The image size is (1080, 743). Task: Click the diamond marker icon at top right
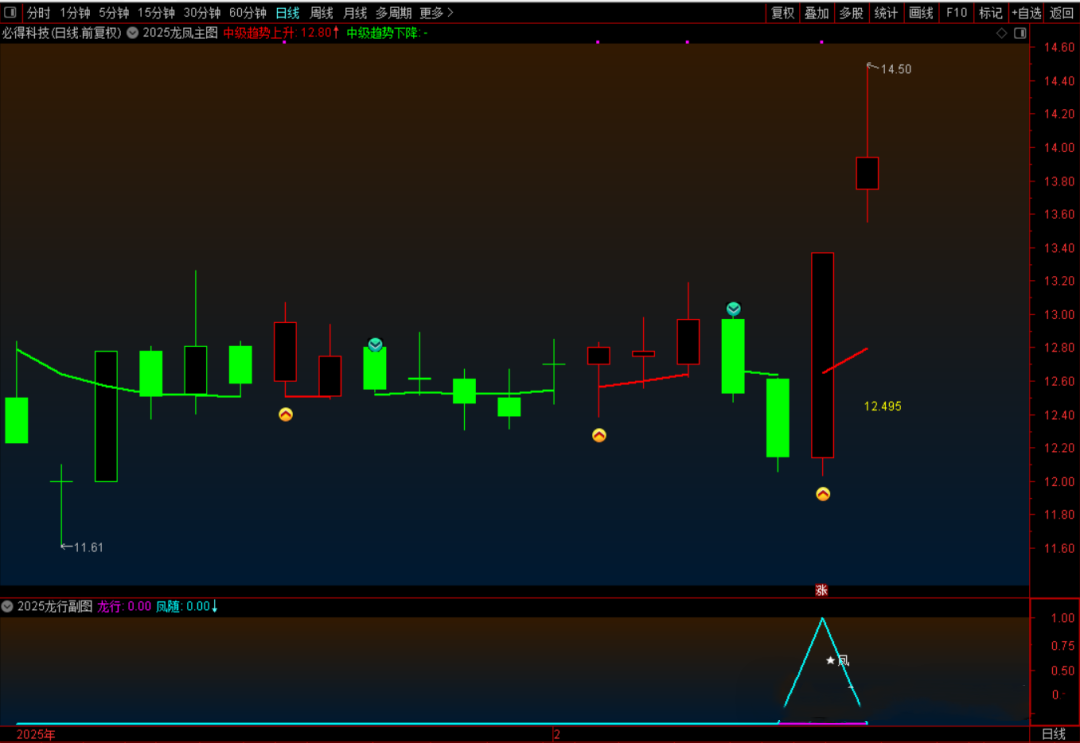pyautogui.click(x=1002, y=33)
